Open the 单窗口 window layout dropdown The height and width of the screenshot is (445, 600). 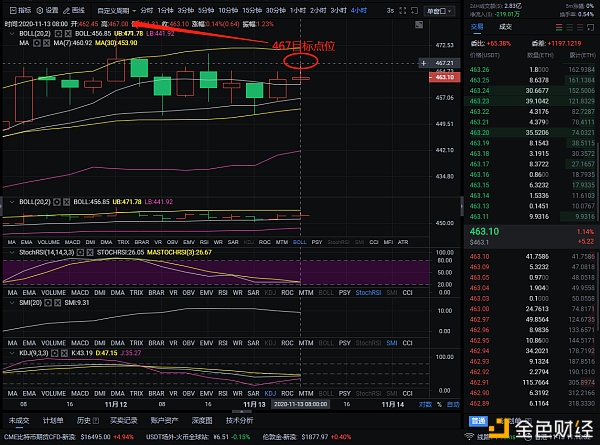tap(439, 11)
